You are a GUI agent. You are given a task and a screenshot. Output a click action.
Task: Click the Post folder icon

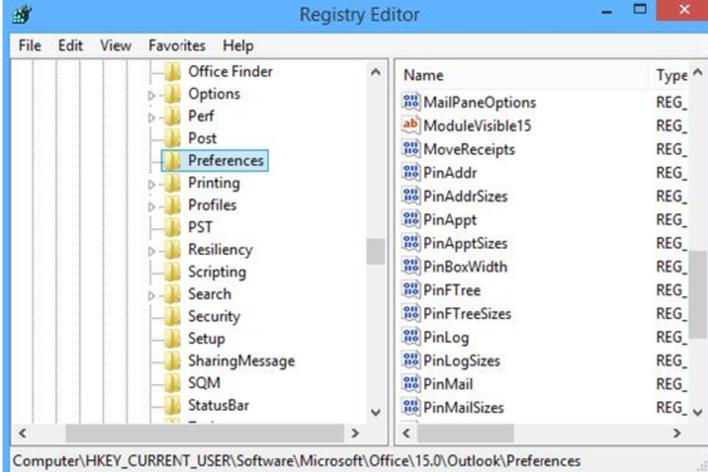click(172, 138)
